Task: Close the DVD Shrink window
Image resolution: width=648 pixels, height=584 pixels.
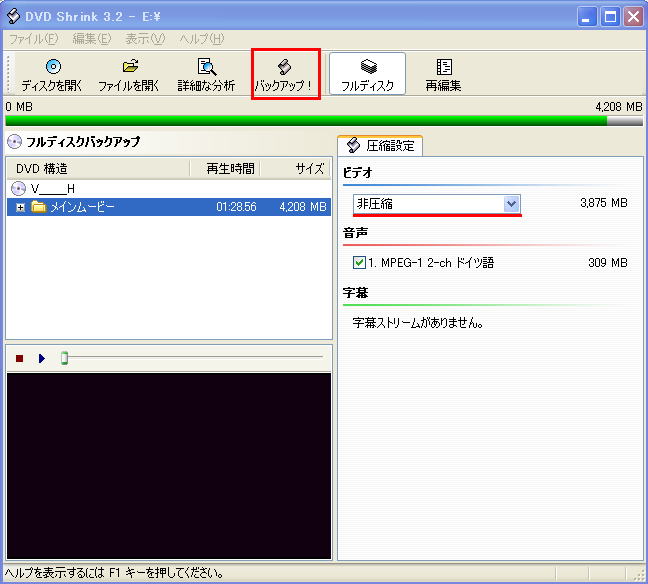Action: [633, 17]
